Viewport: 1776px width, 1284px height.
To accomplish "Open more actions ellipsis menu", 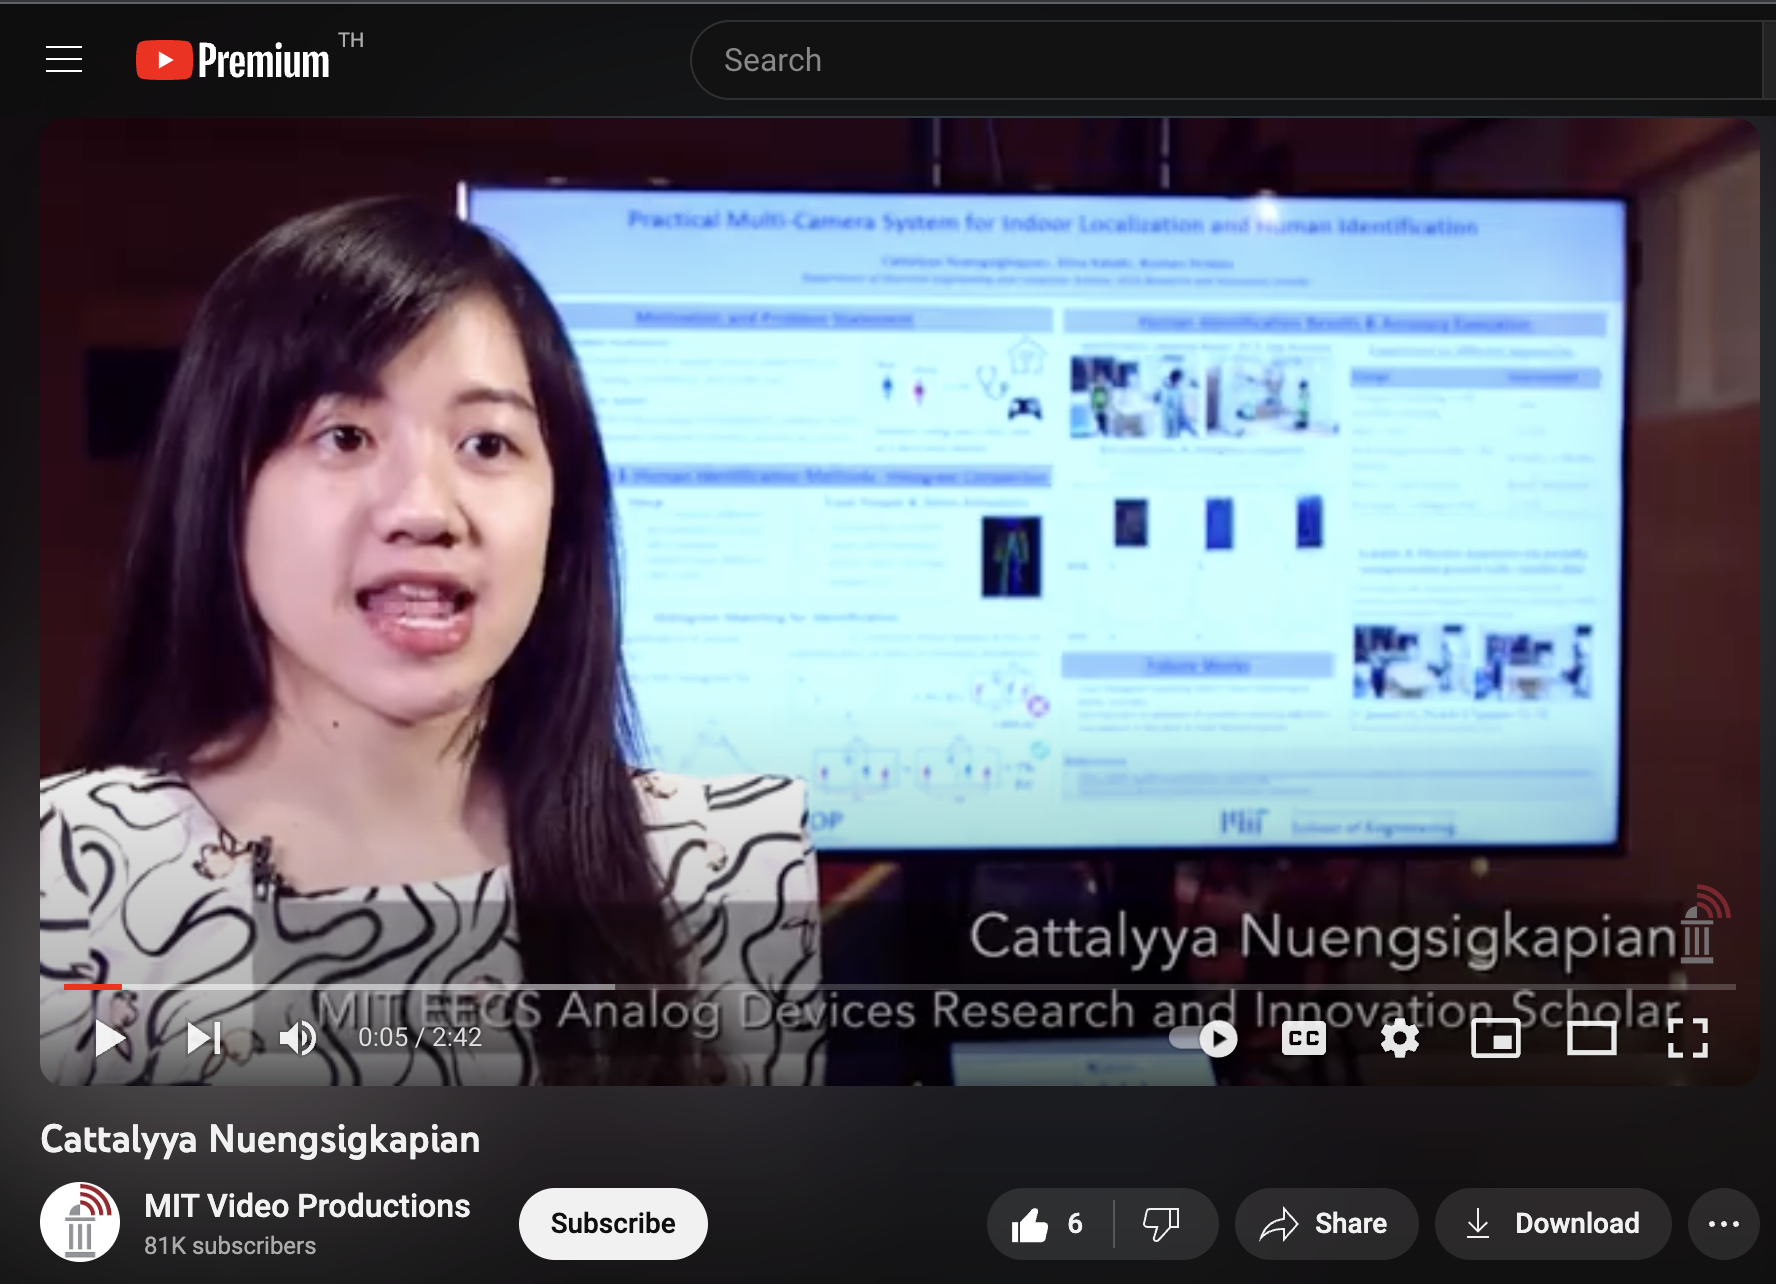I will (x=1724, y=1223).
